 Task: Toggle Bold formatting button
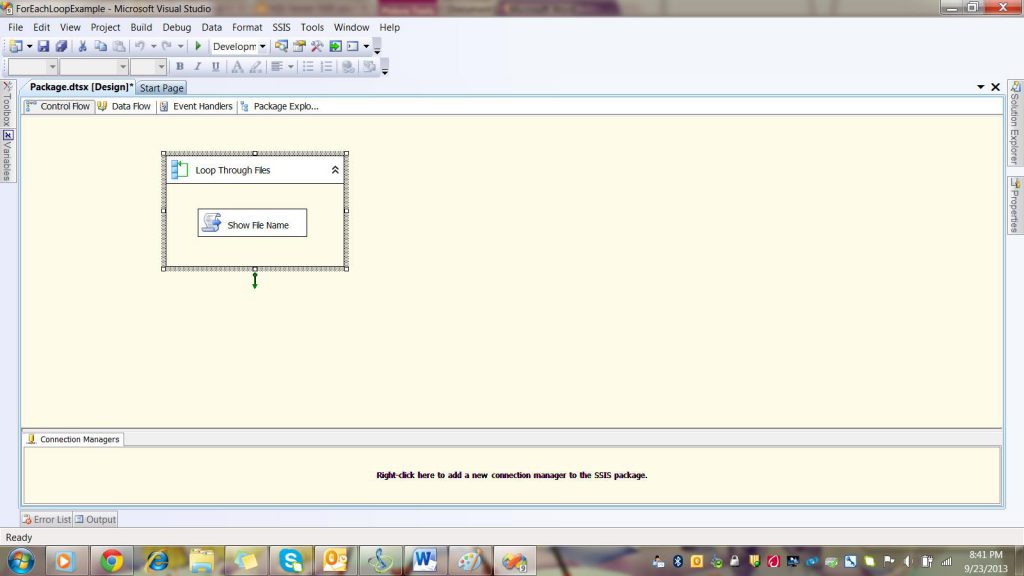coord(180,67)
